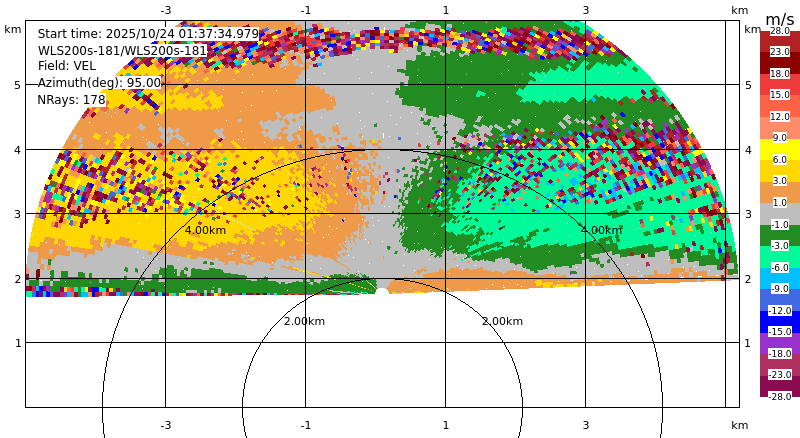This screenshot has height=438, width=800.
Task: Click the -12.0 colorbar tick label
Action: pos(780,310)
